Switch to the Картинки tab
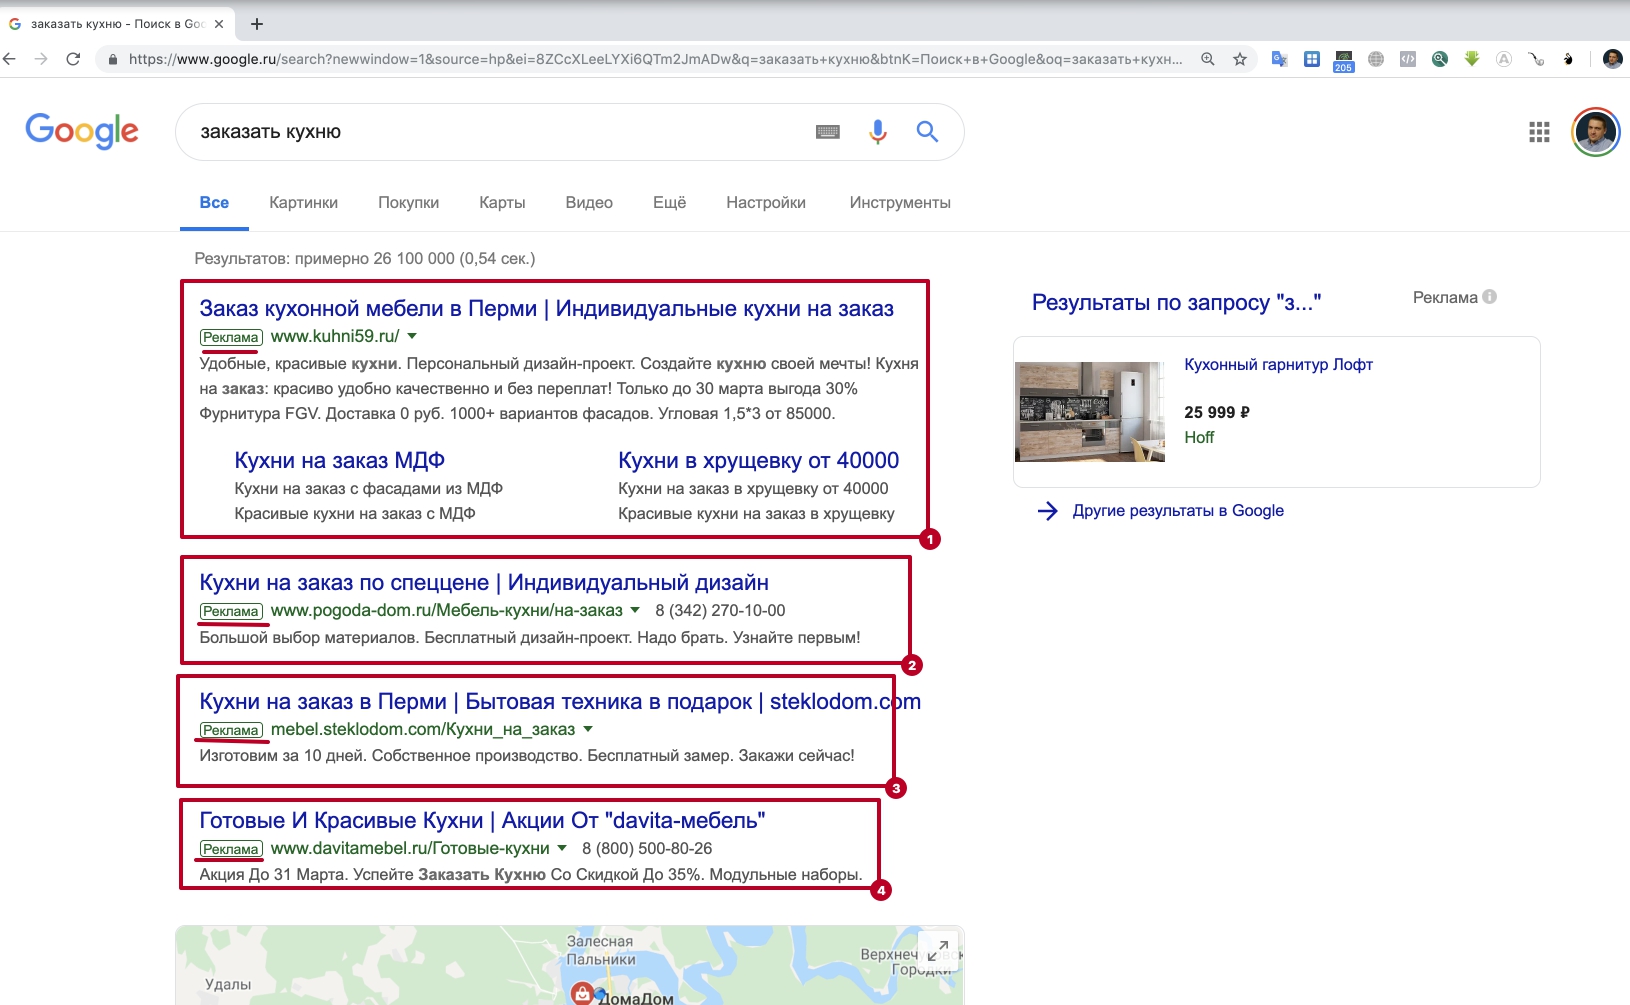This screenshot has width=1630, height=1005. [x=303, y=203]
